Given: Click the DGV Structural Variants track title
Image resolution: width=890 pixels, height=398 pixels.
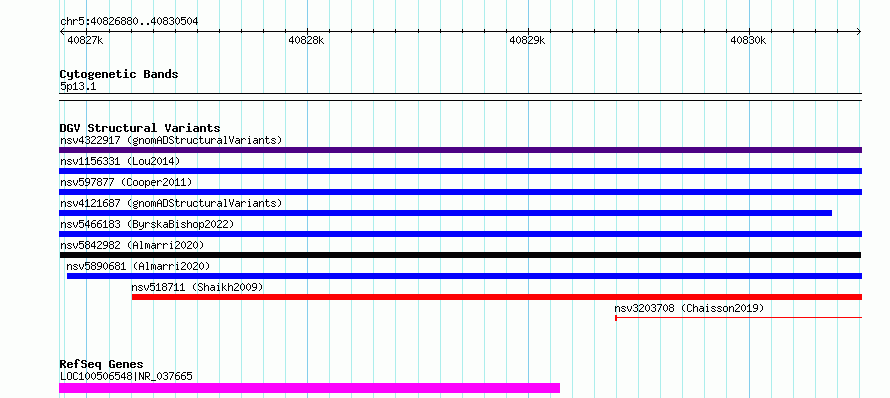Looking at the screenshot, I should pos(140,128).
